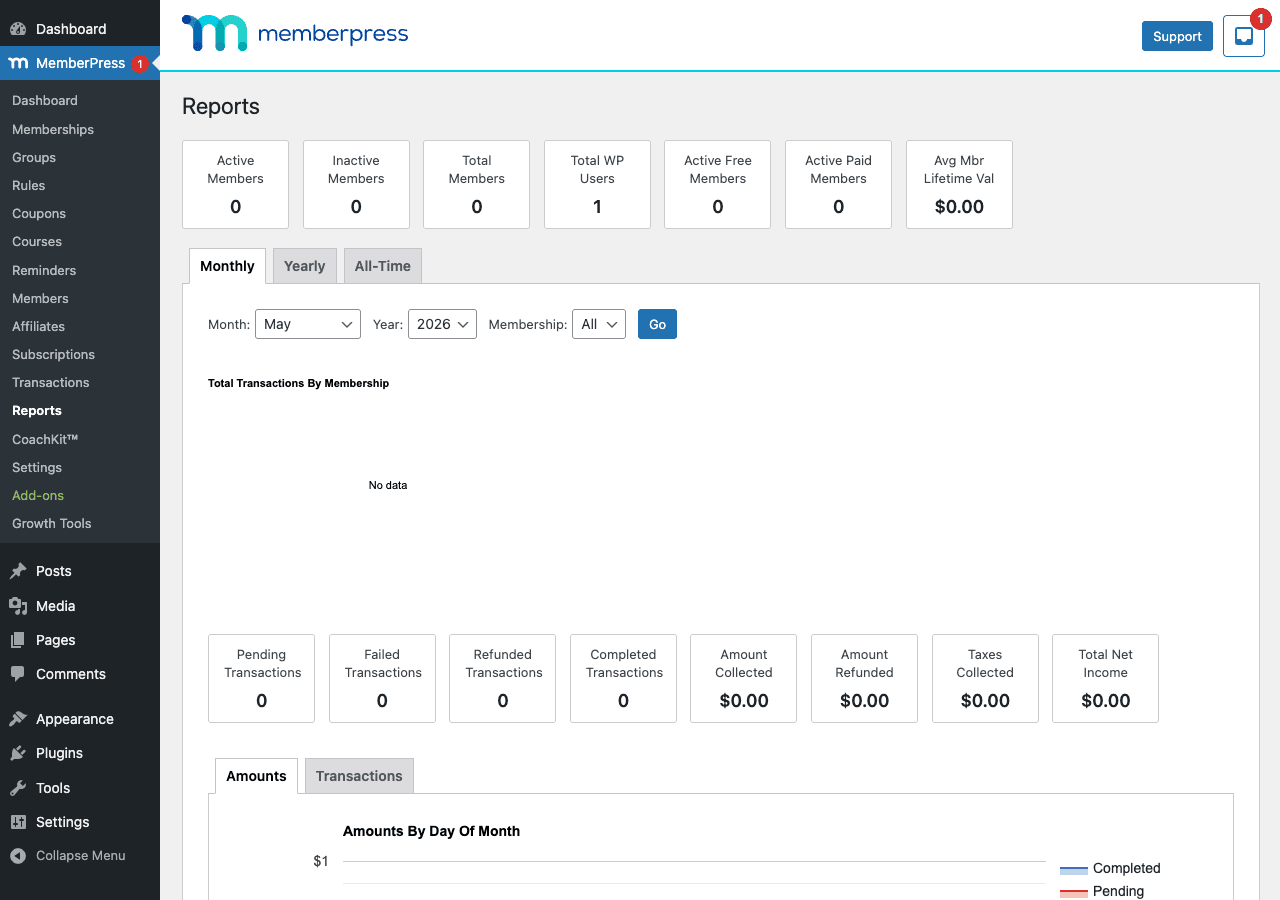Screen dimensions: 1280x900
Task: Click the Go button
Action: pos(657,324)
